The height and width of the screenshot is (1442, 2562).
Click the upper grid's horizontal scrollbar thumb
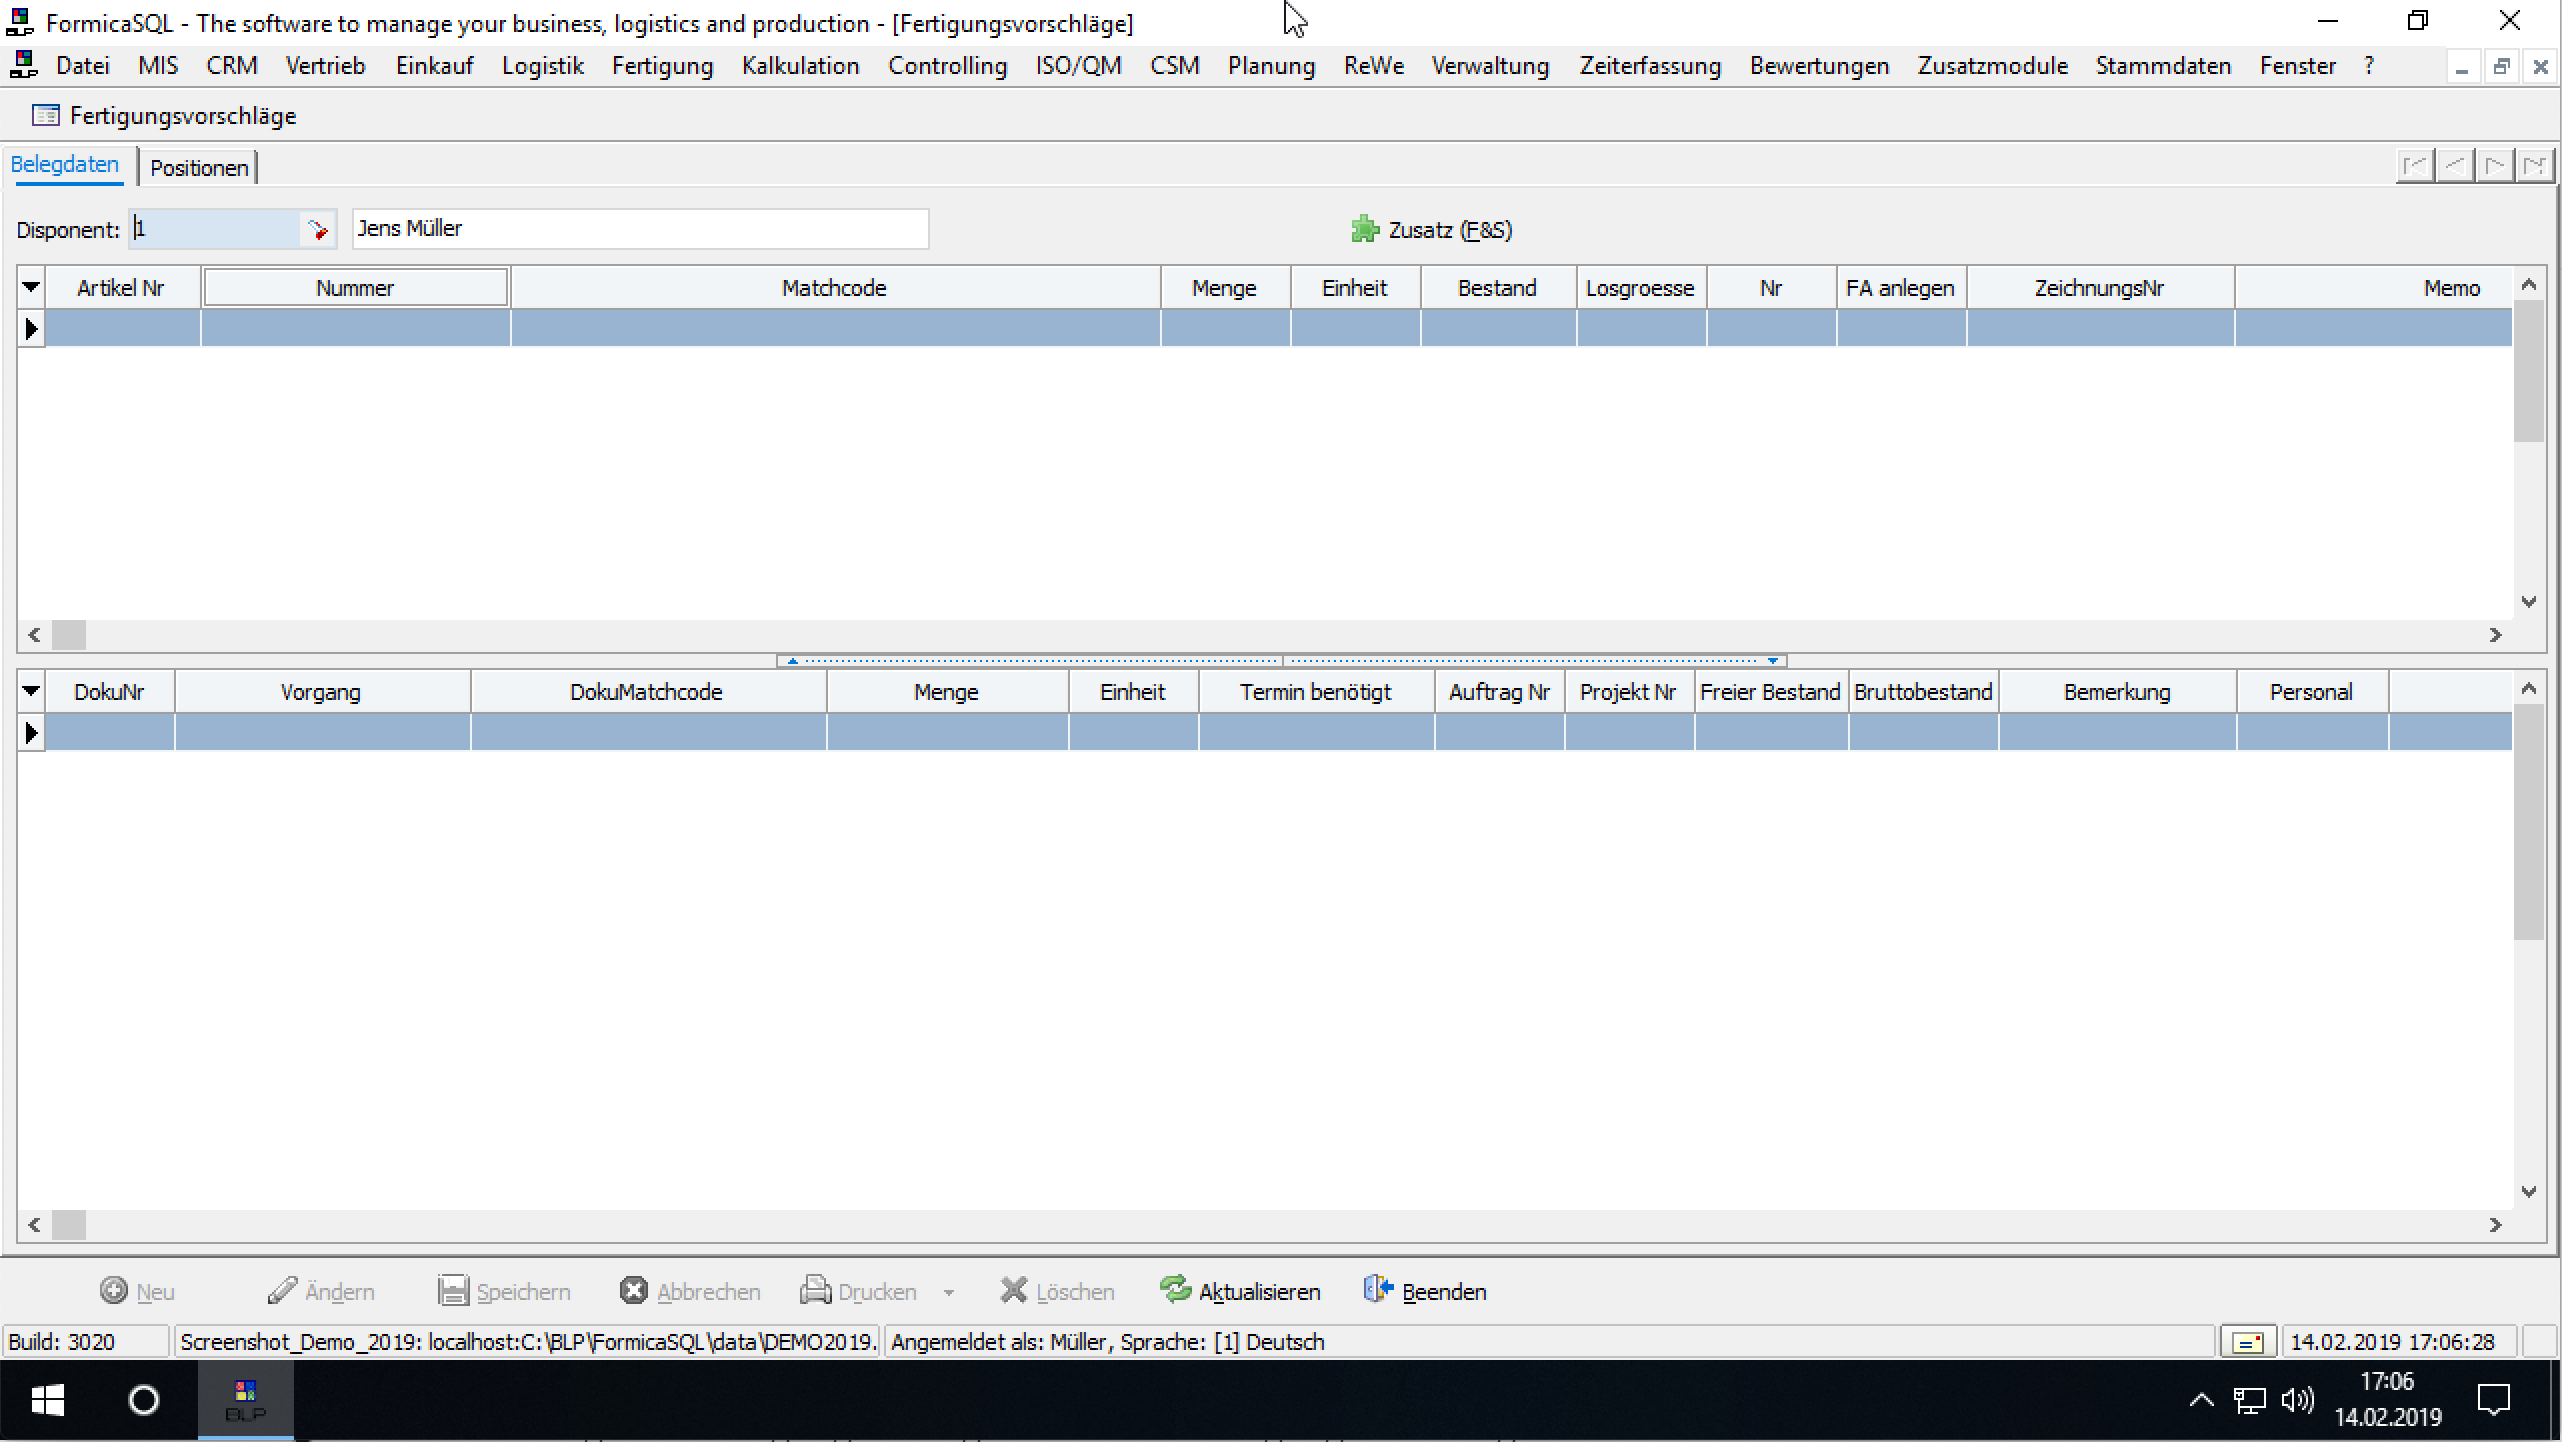point(69,635)
